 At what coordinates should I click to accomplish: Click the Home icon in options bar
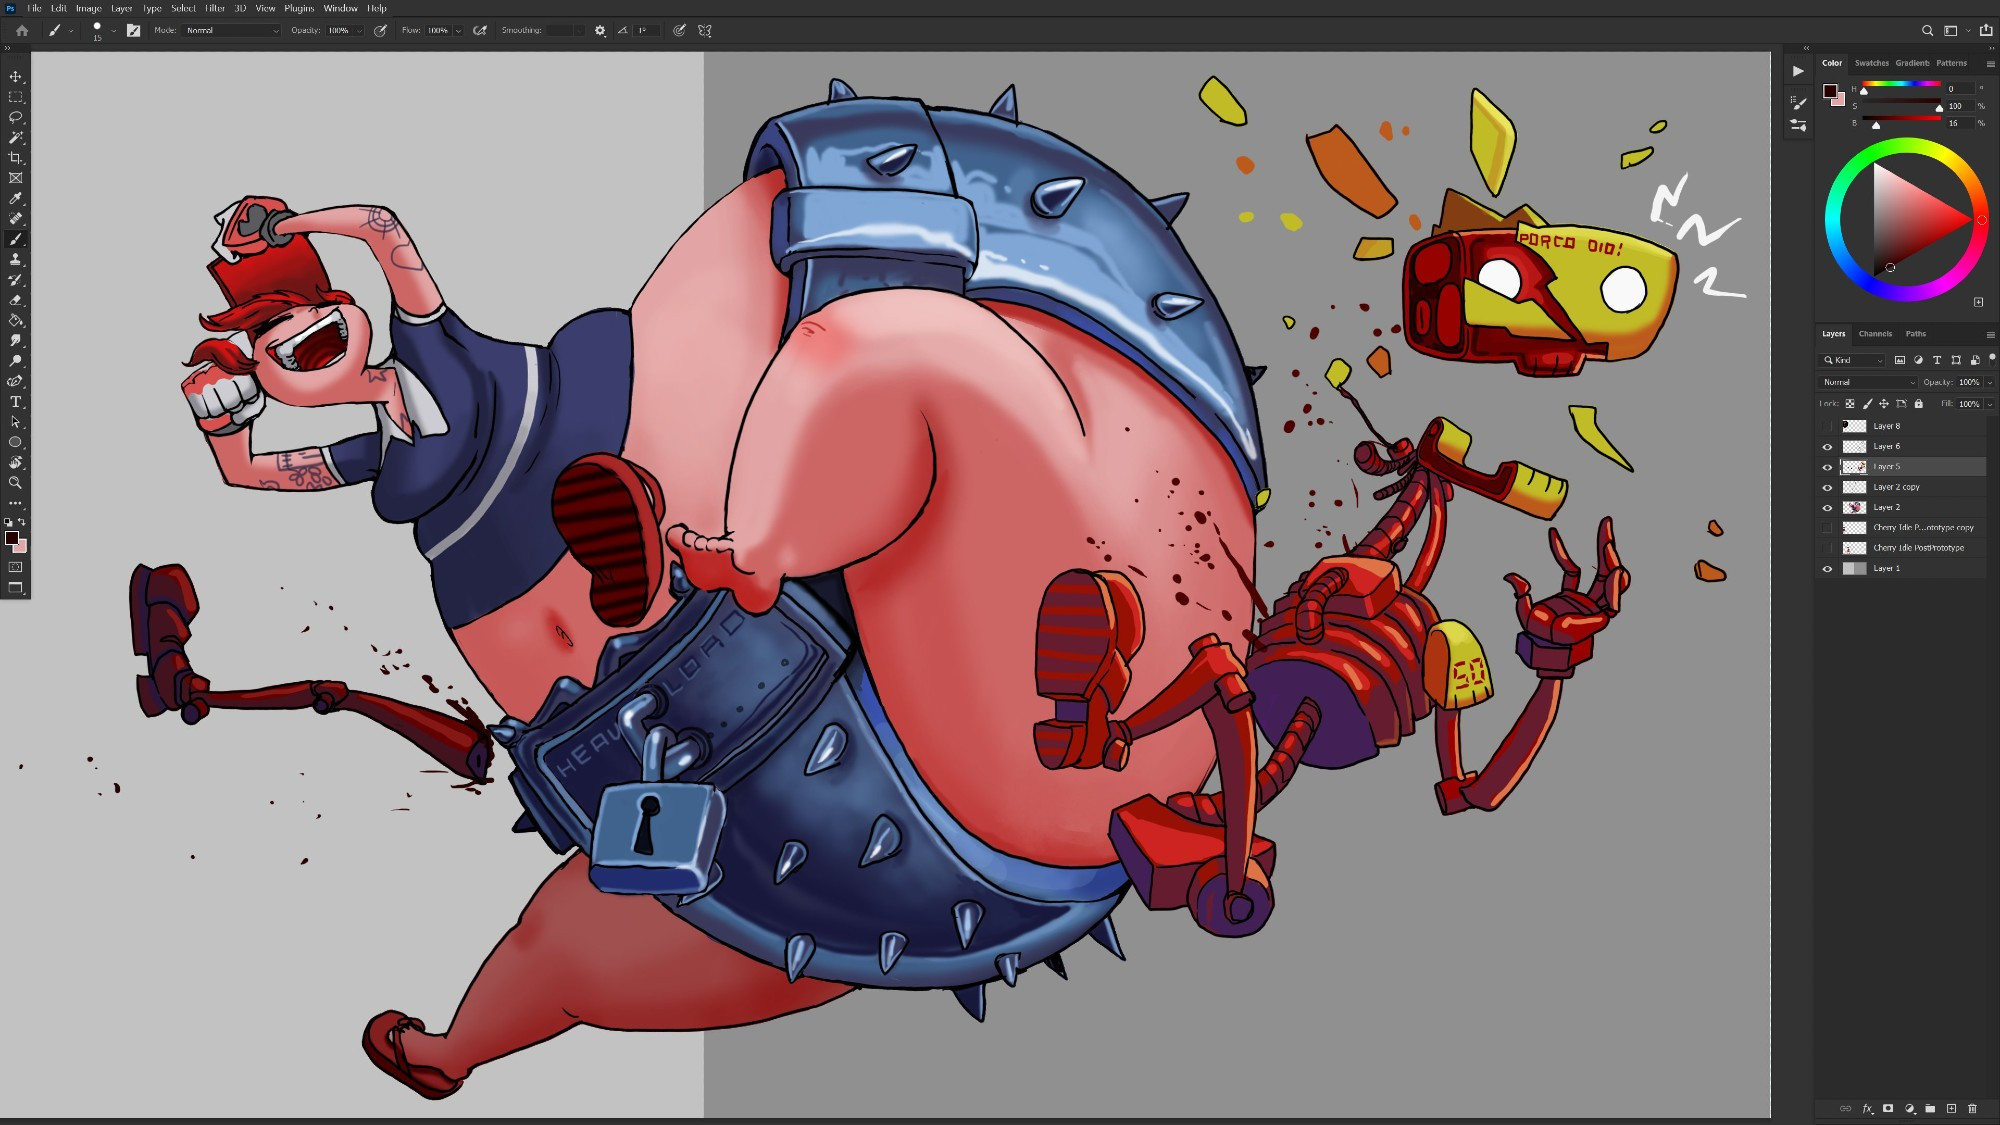click(21, 30)
